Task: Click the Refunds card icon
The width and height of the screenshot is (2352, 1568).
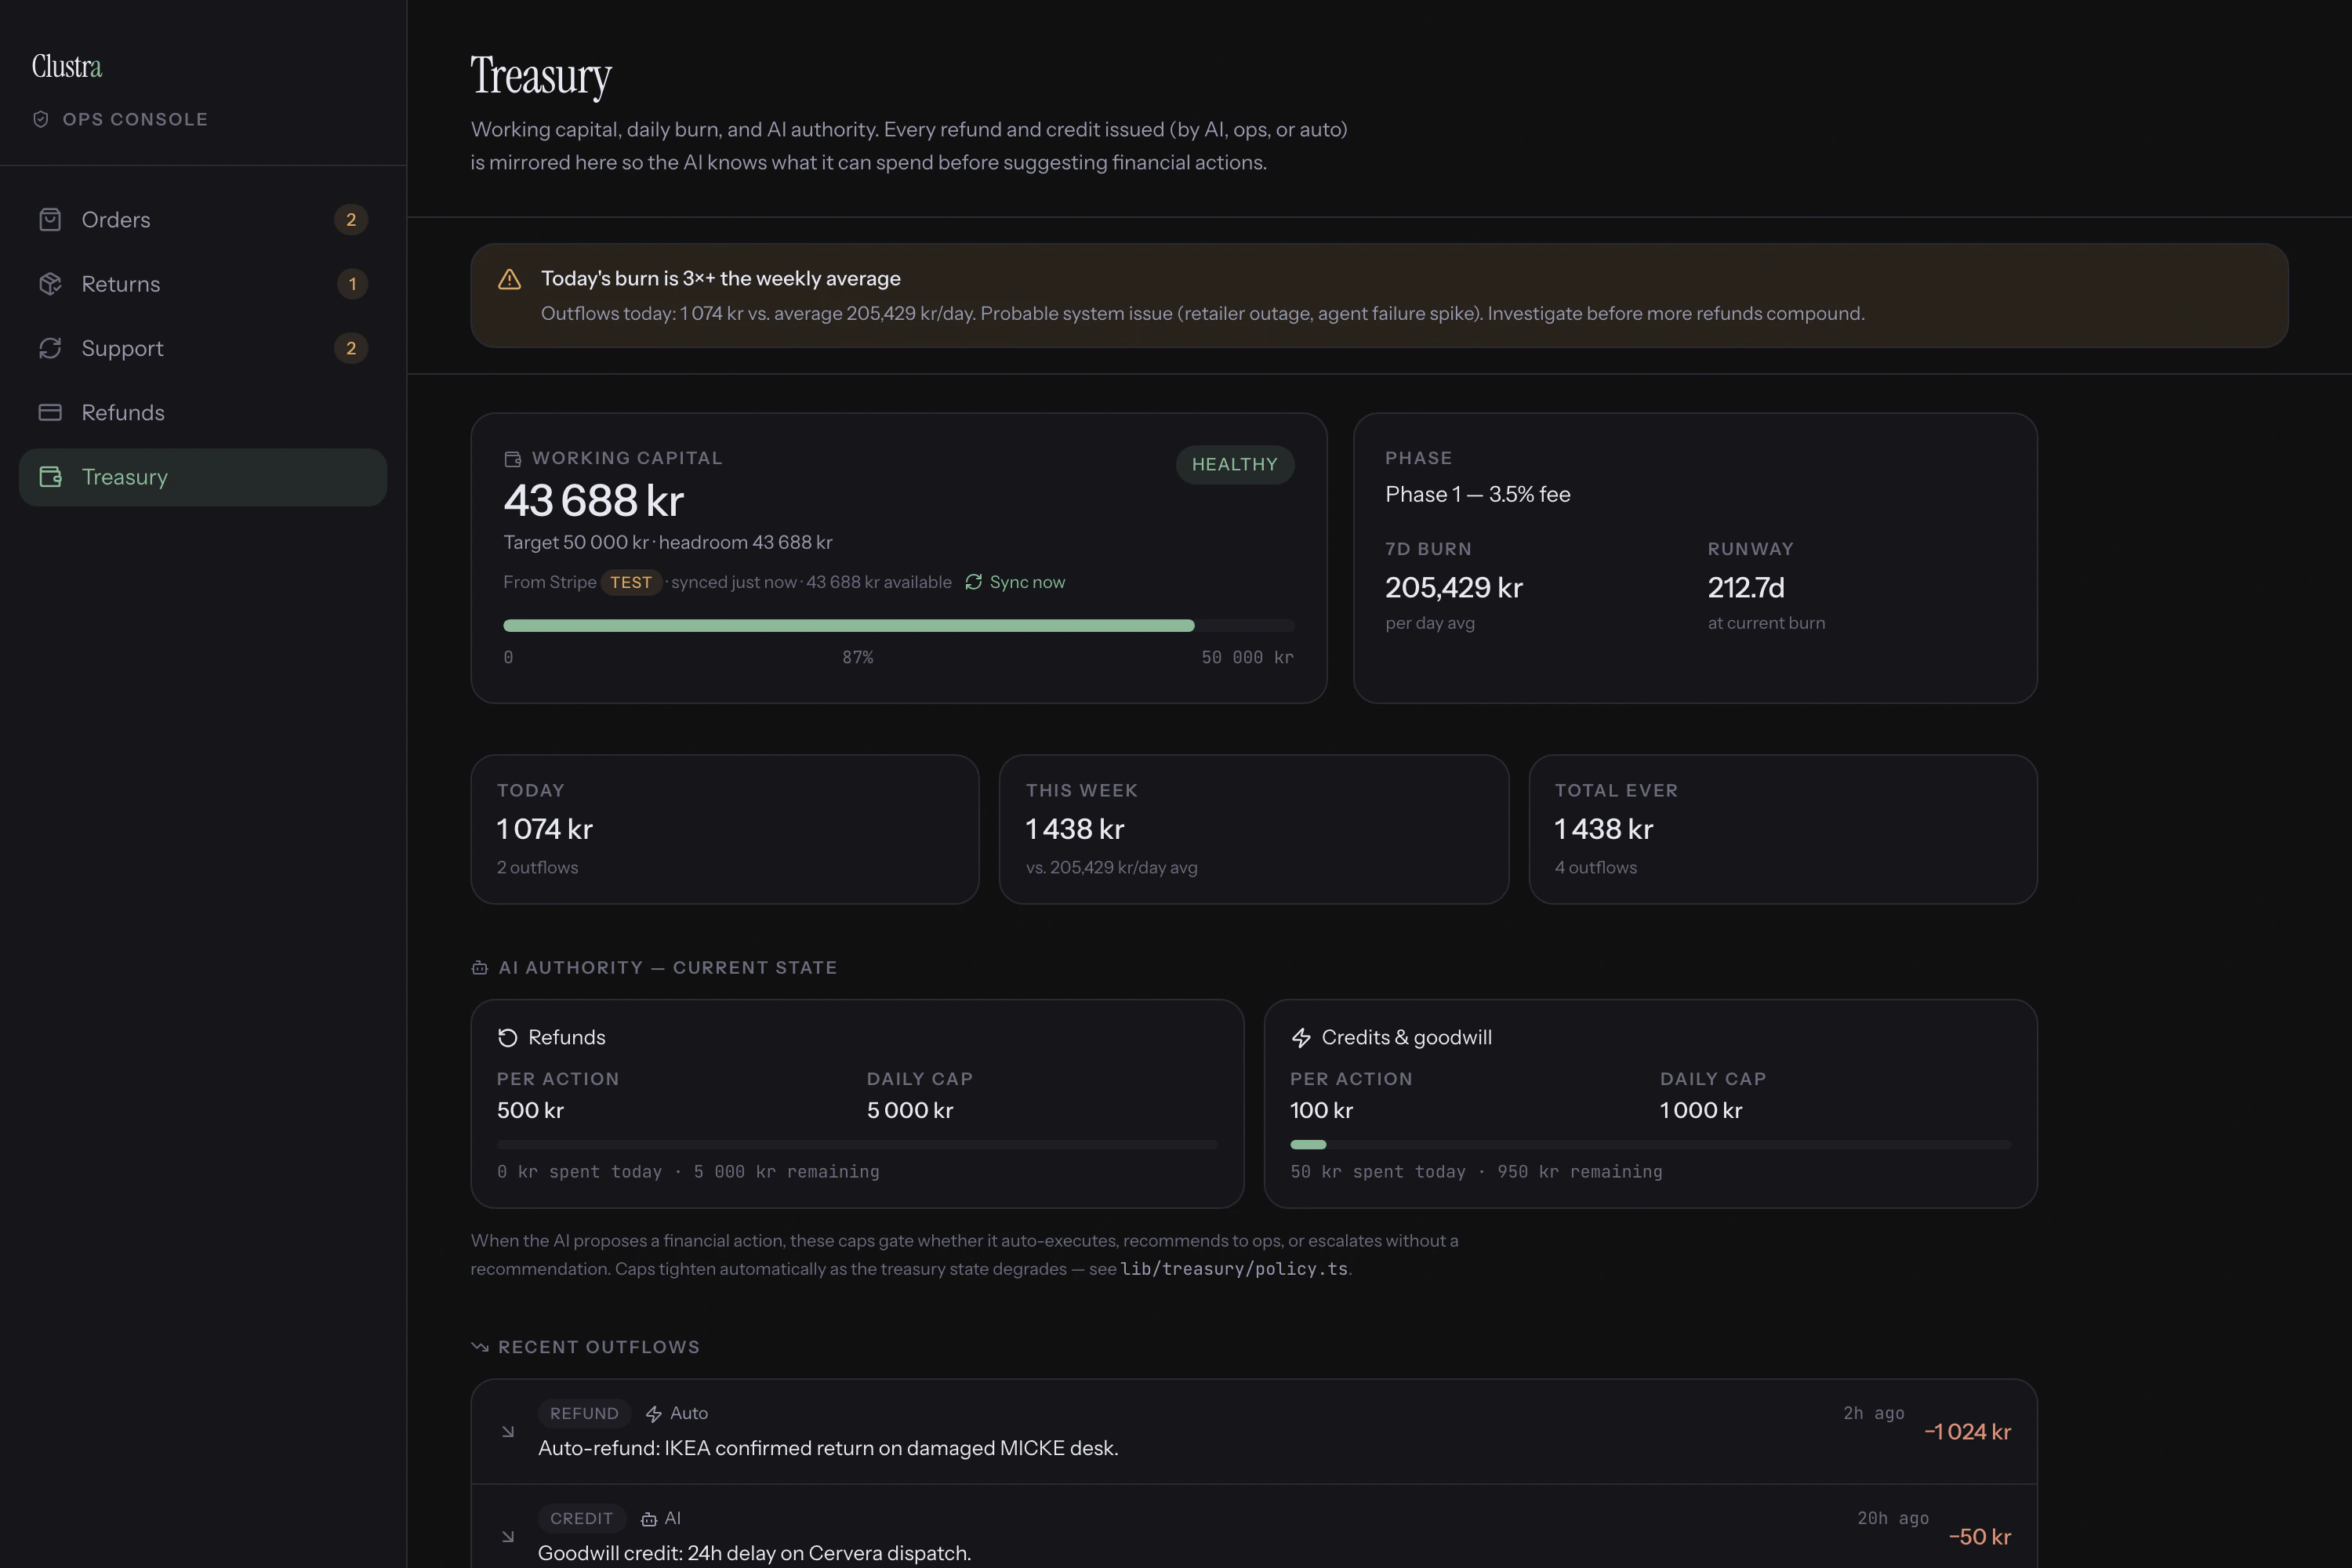Action: click(x=50, y=413)
